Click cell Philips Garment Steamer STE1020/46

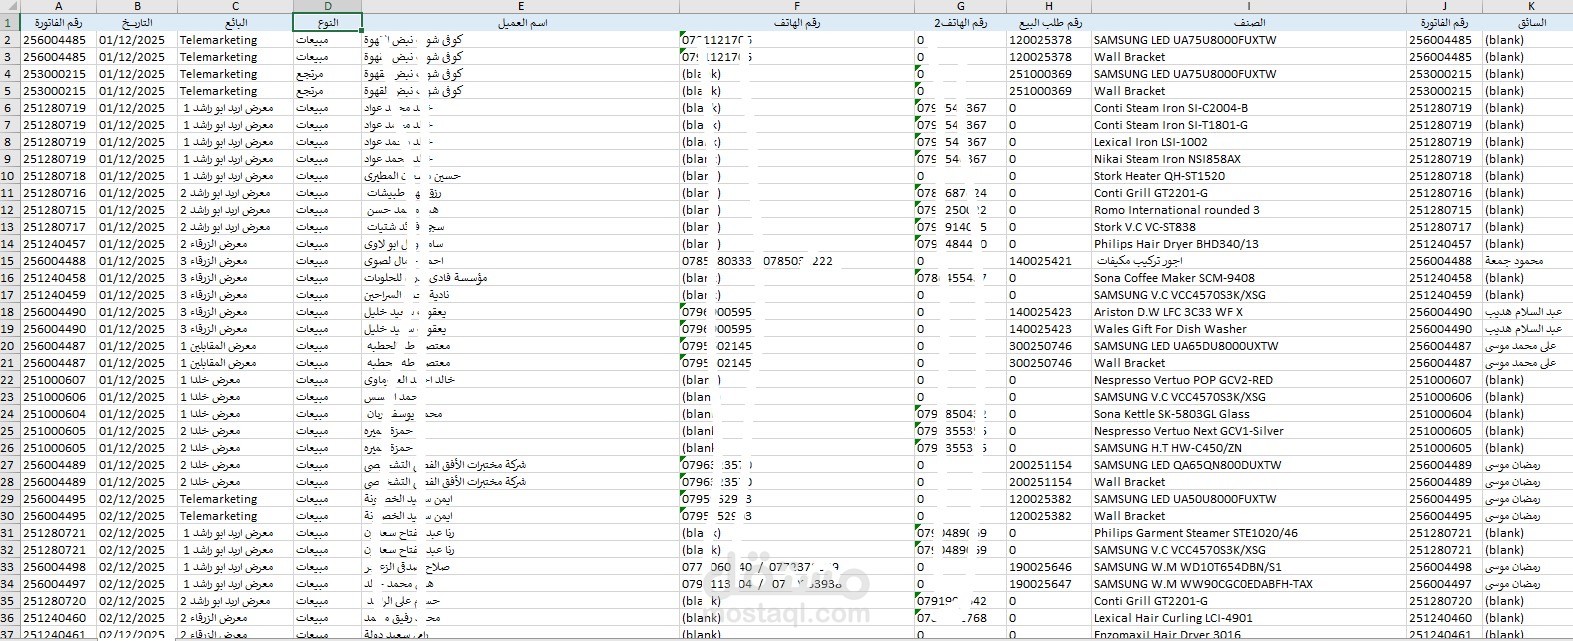[x=1249, y=533]
